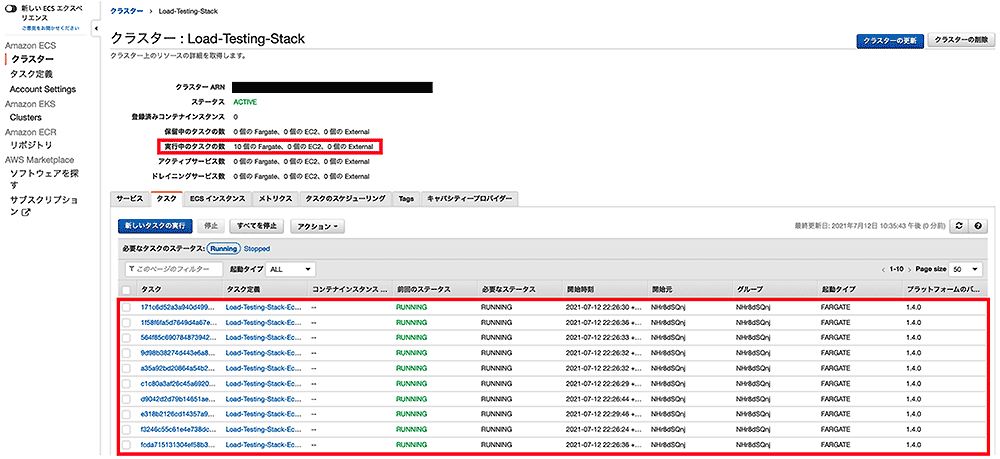Expand the アクション dropdown button
The width and height of the screenshot is (1000, 459).
pyautogui.click(x=317, y=226)
